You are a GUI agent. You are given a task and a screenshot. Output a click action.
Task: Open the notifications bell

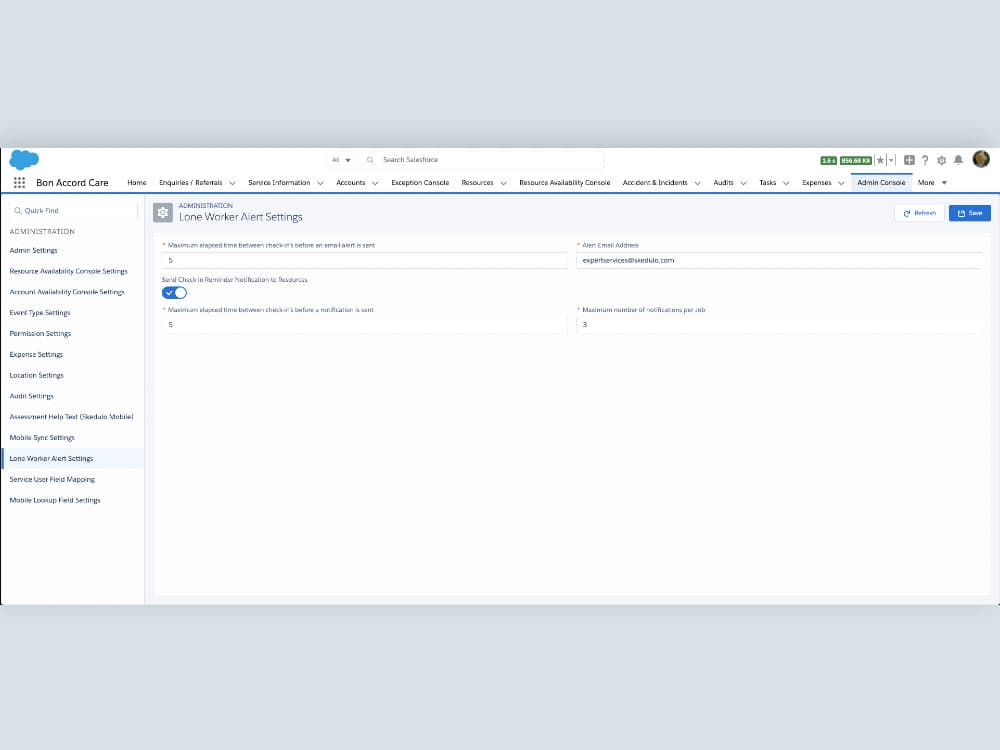[x=958, y=160]
